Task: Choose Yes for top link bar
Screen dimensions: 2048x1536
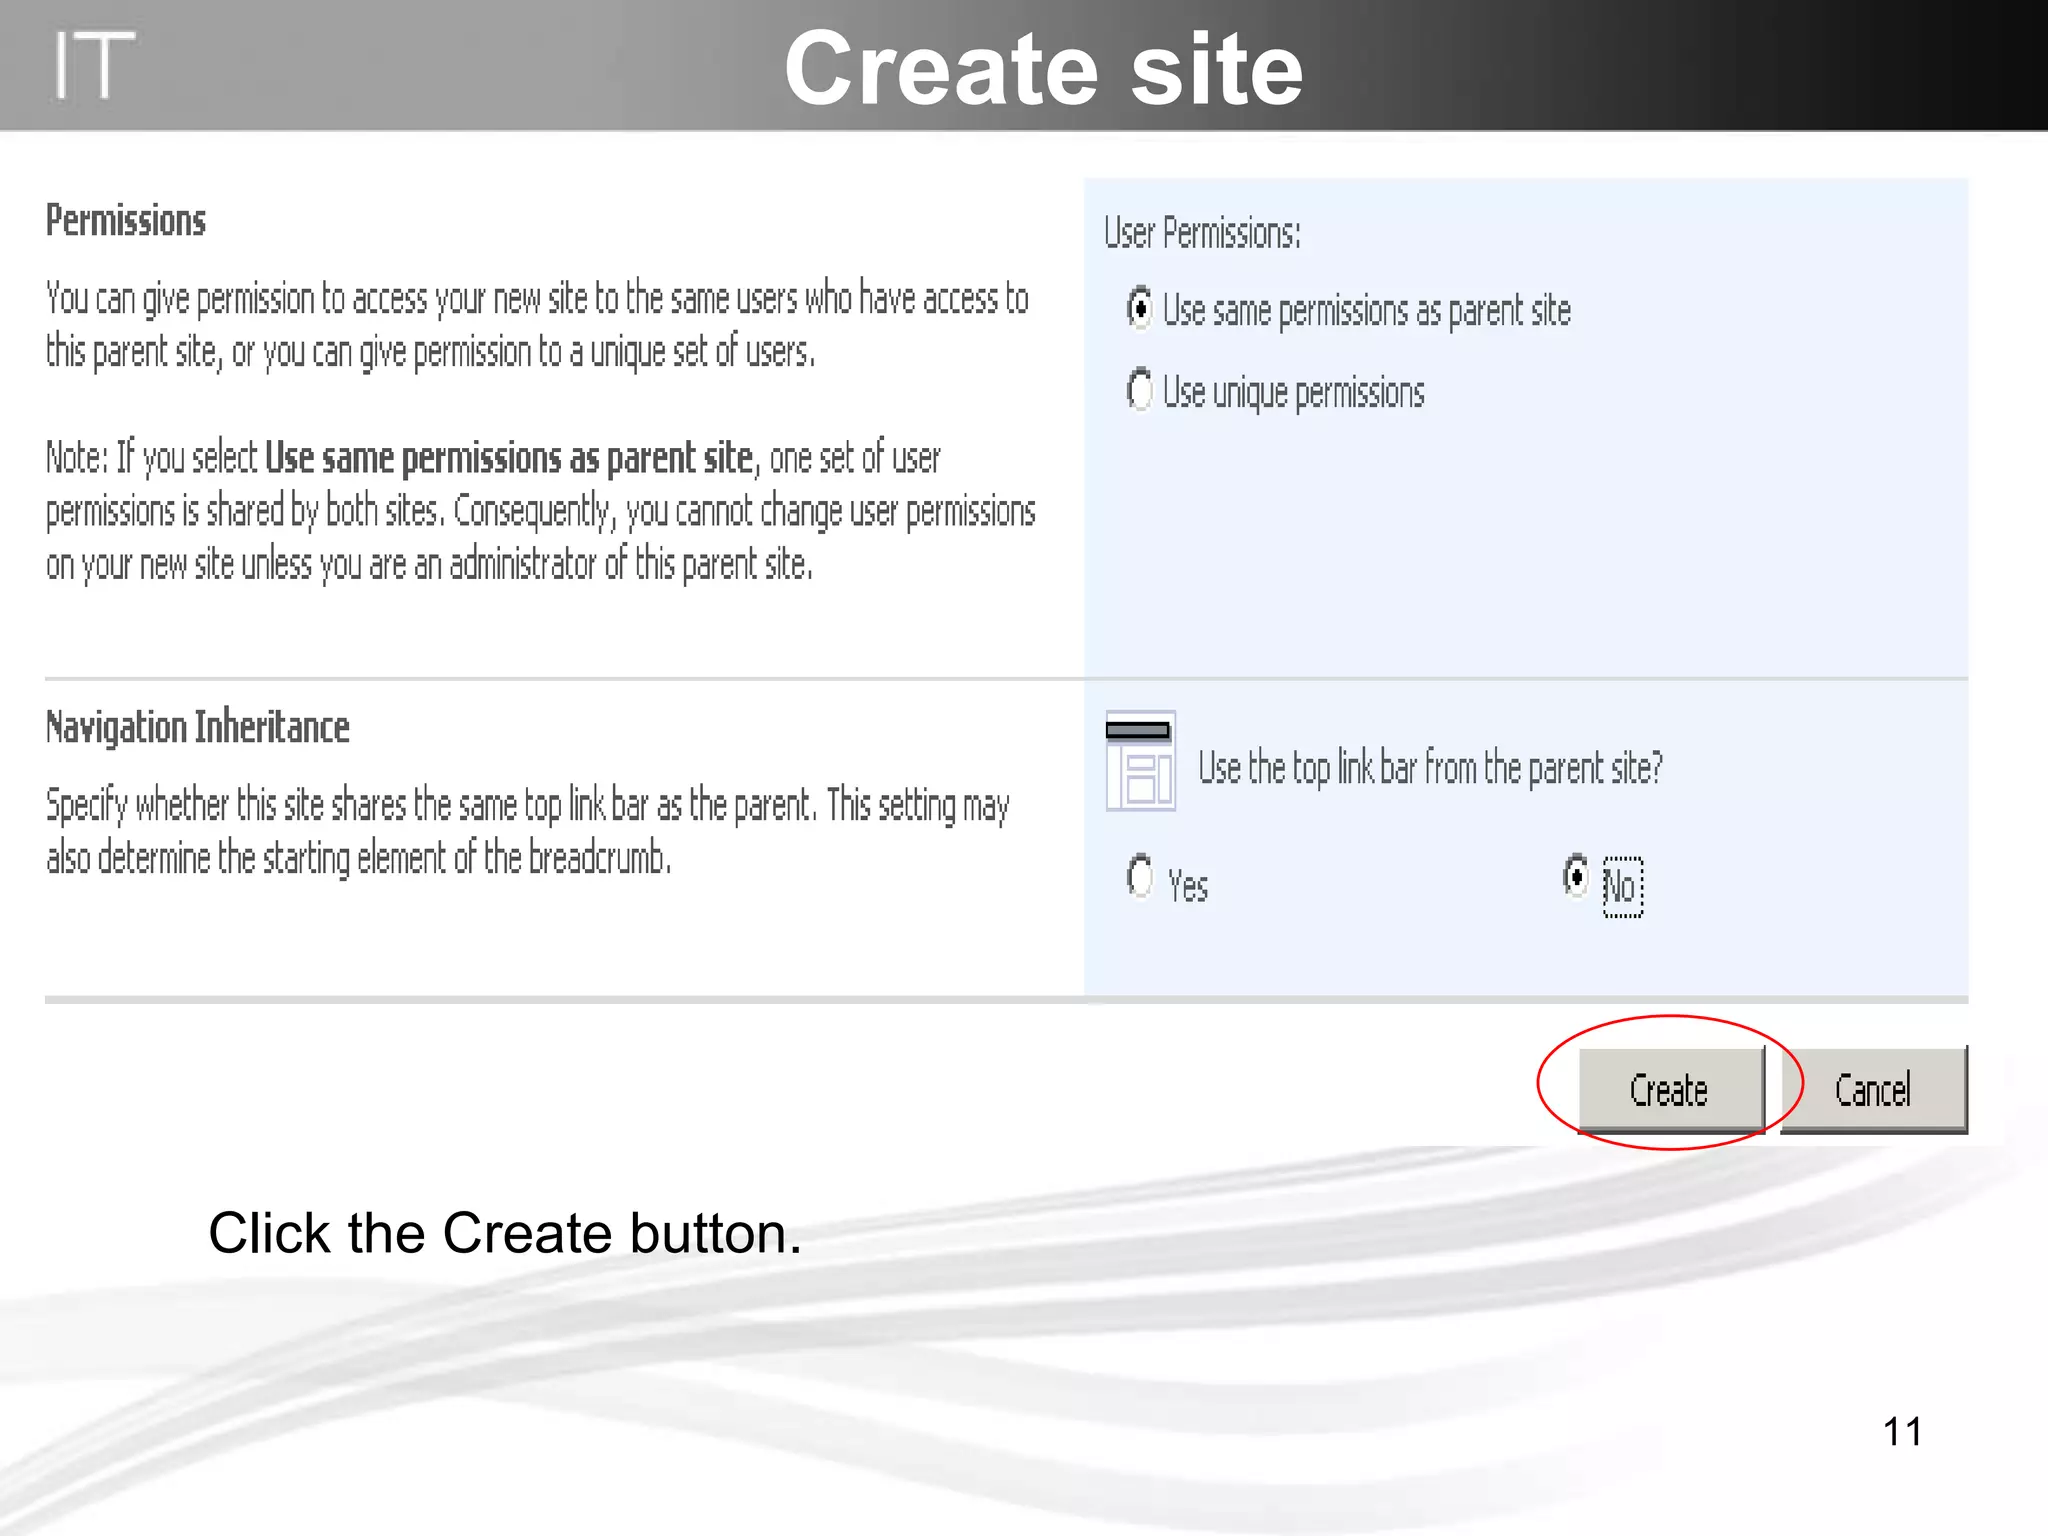Action: (1139, 876)
